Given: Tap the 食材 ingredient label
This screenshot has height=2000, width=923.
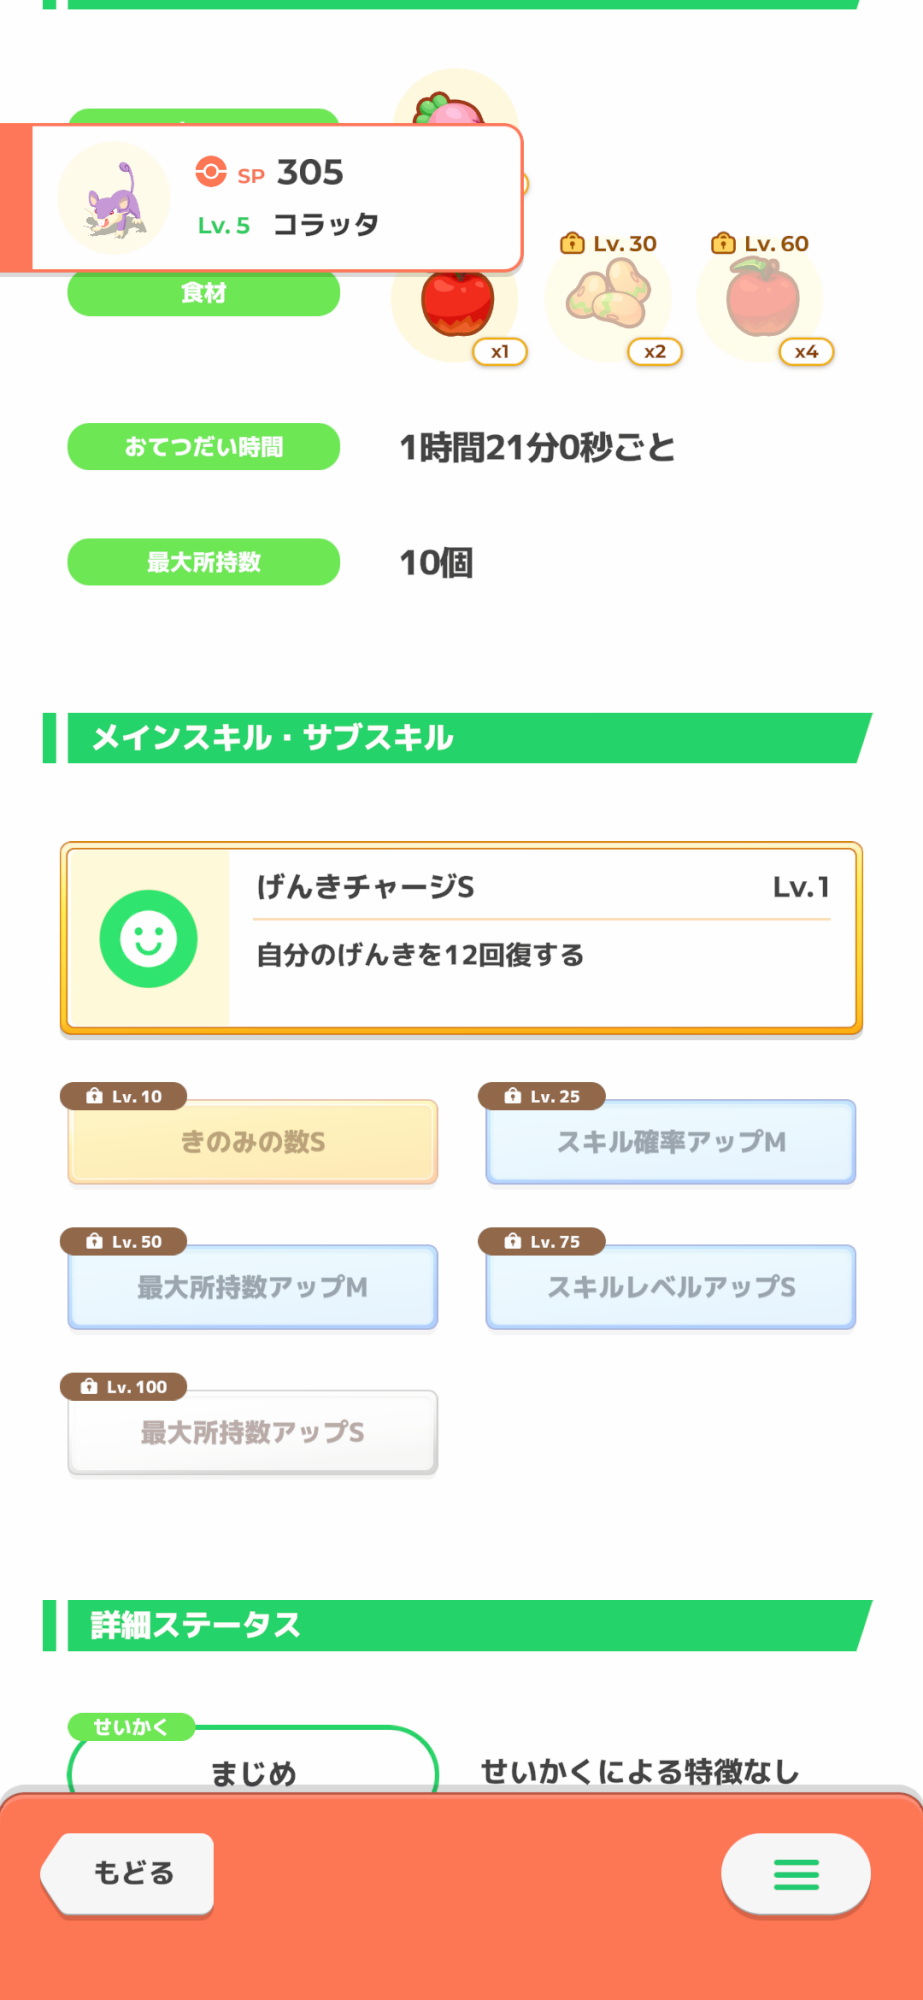Looking at the screenshot, I should tap(204, 294).
